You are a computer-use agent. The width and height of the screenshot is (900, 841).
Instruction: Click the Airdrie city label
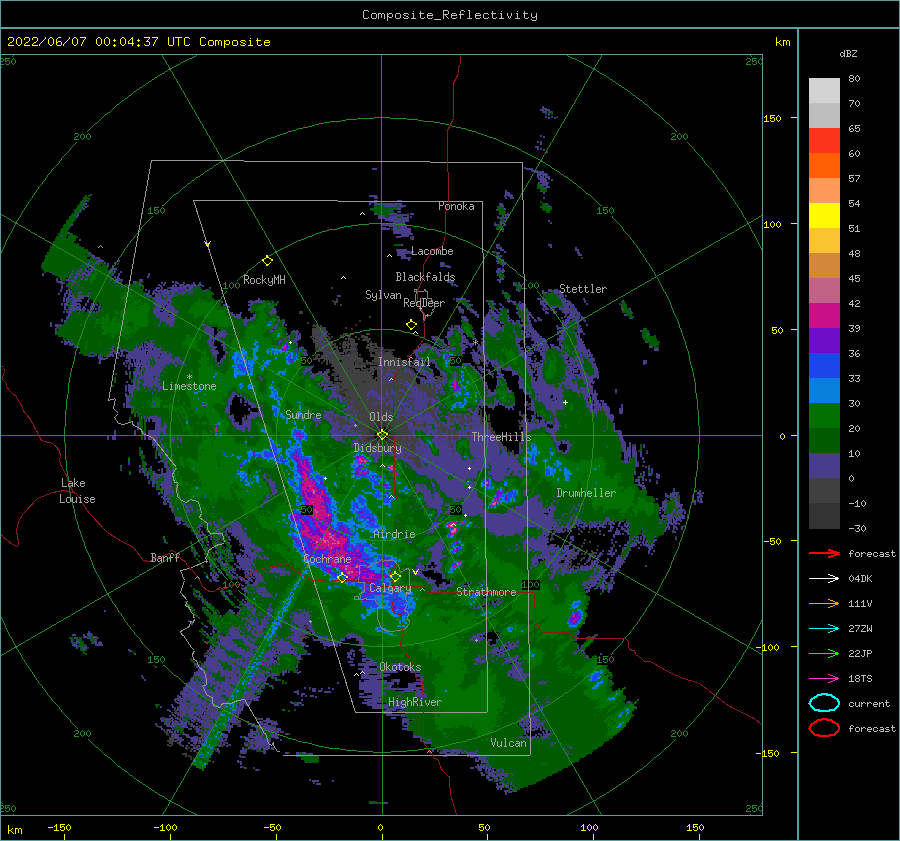click(394, 534)
